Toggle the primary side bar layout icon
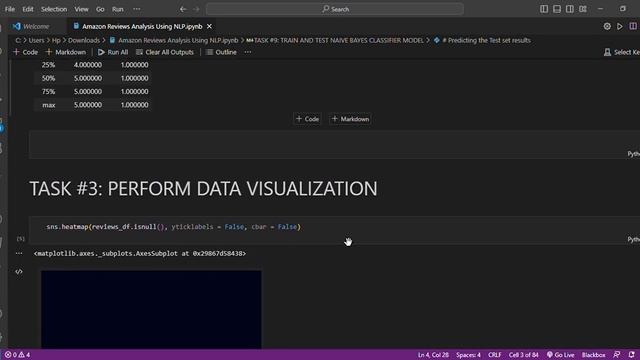The height and width of the screenshot is (360, 640). [x=544, y=9]
